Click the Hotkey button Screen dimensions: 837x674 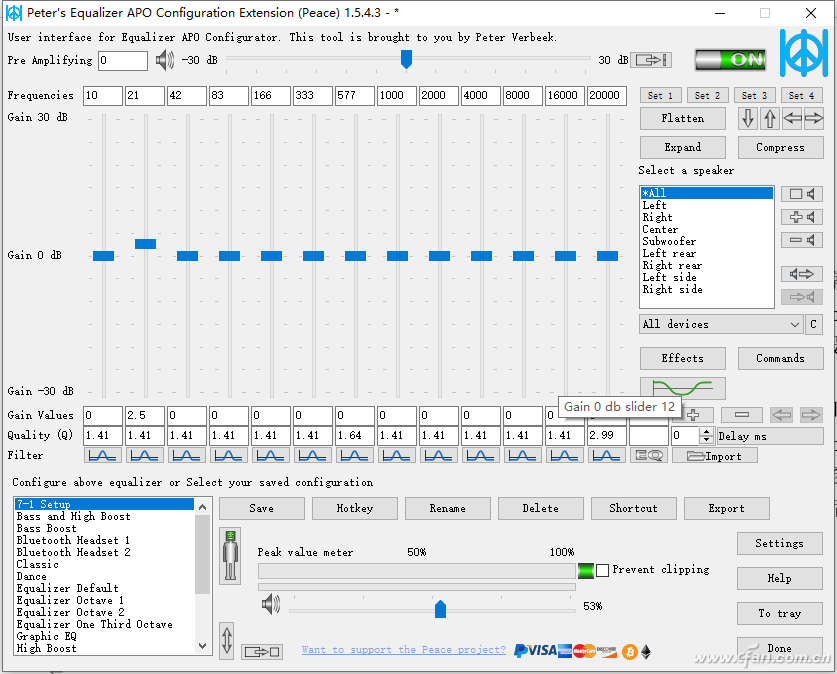pyautogui.click(x=354, y=508)
